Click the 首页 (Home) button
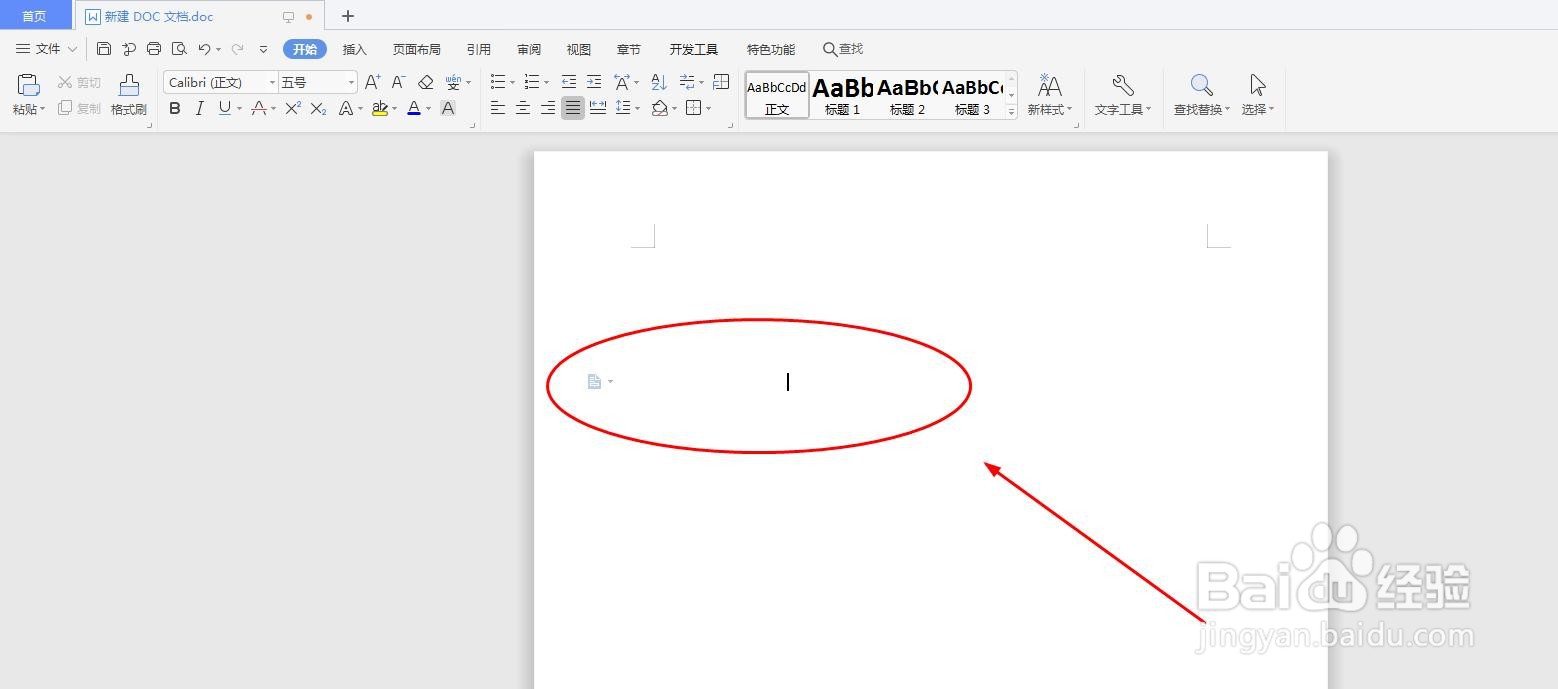This screenshot has height=689, width=1558. click(x=34, y=16)
